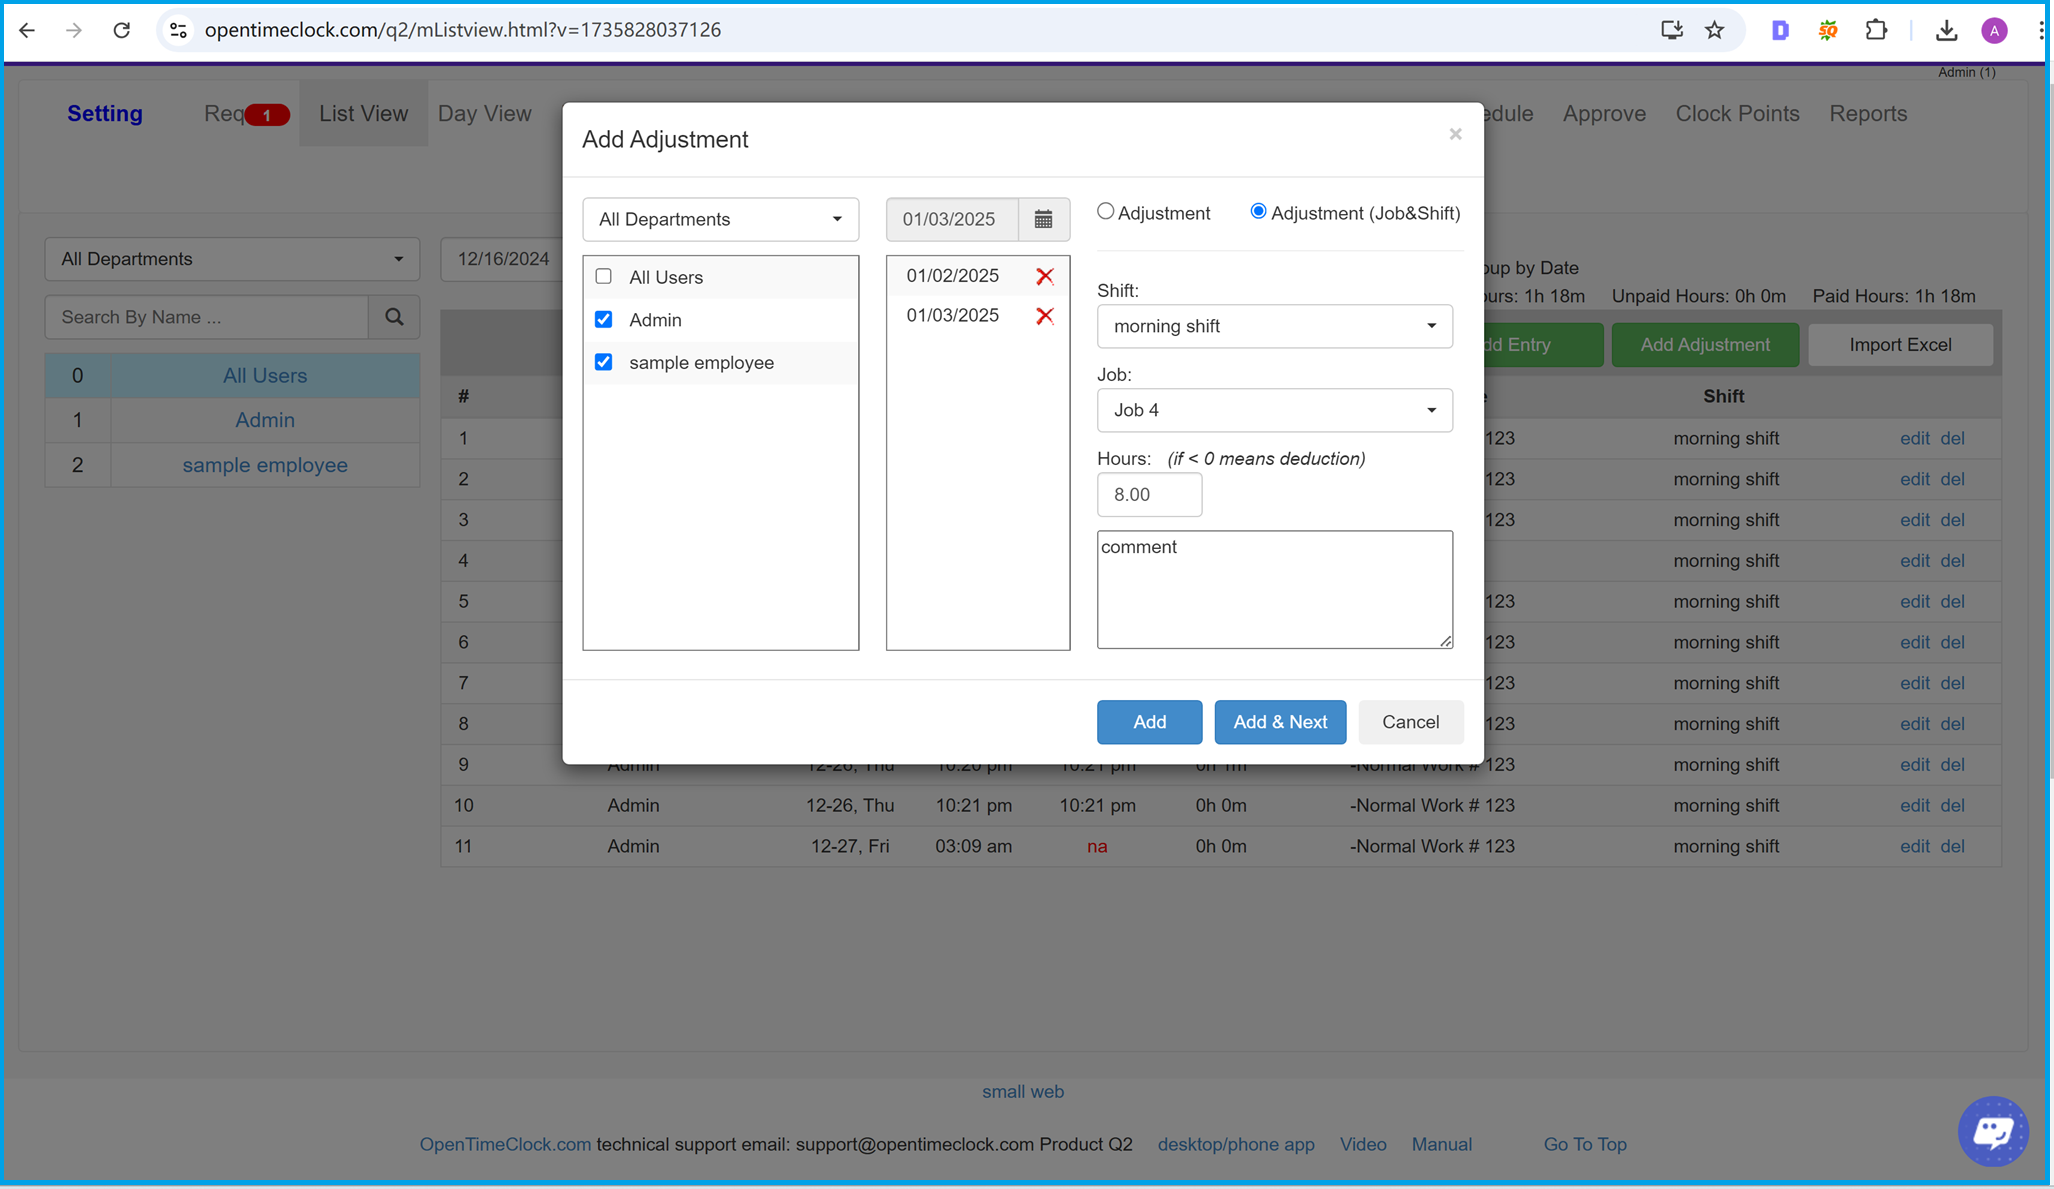Click the Add button
This screenshot has width=2054, height=1189.
tap(1149, 722)
